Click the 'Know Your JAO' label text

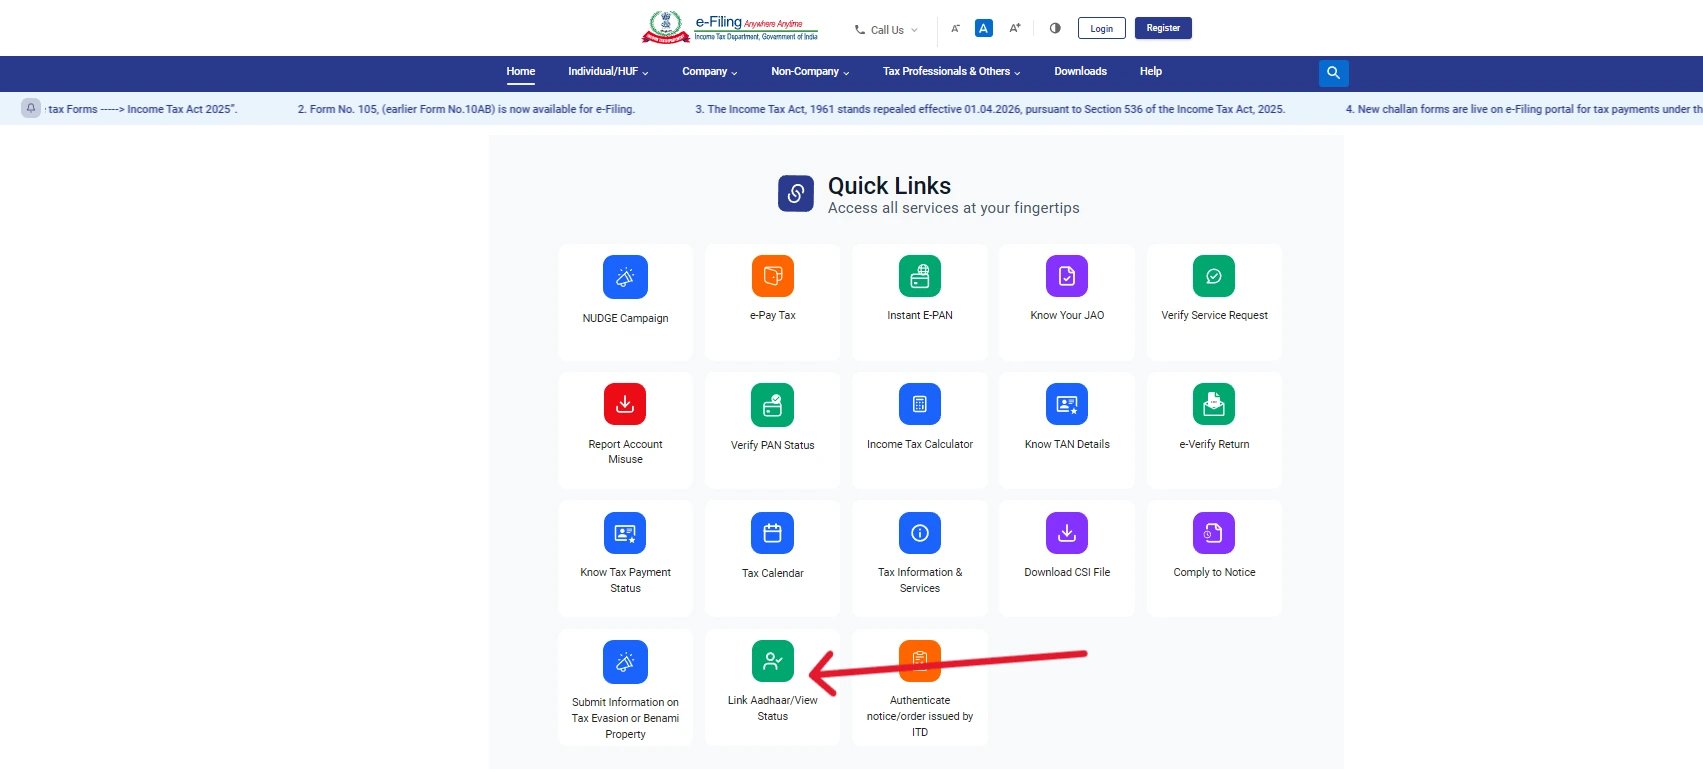pyautogui.click(x=1067, y=315)
